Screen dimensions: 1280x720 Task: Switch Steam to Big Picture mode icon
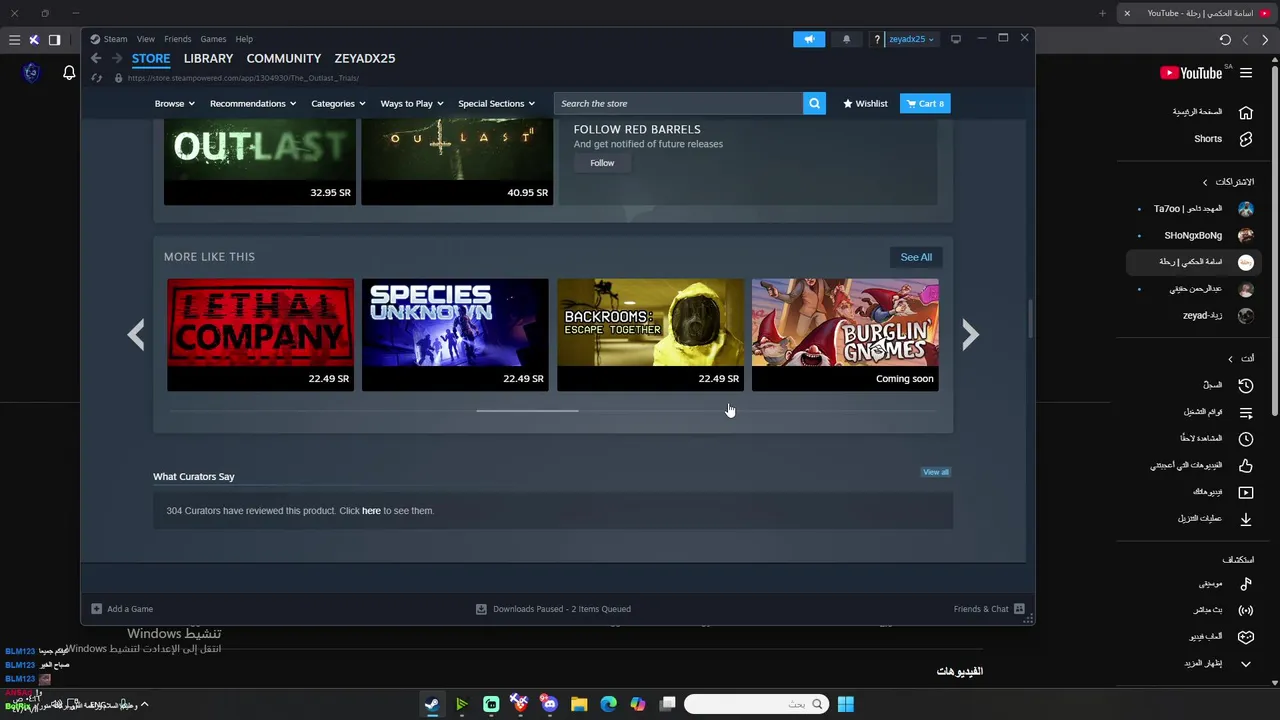[x=956, y=39]
